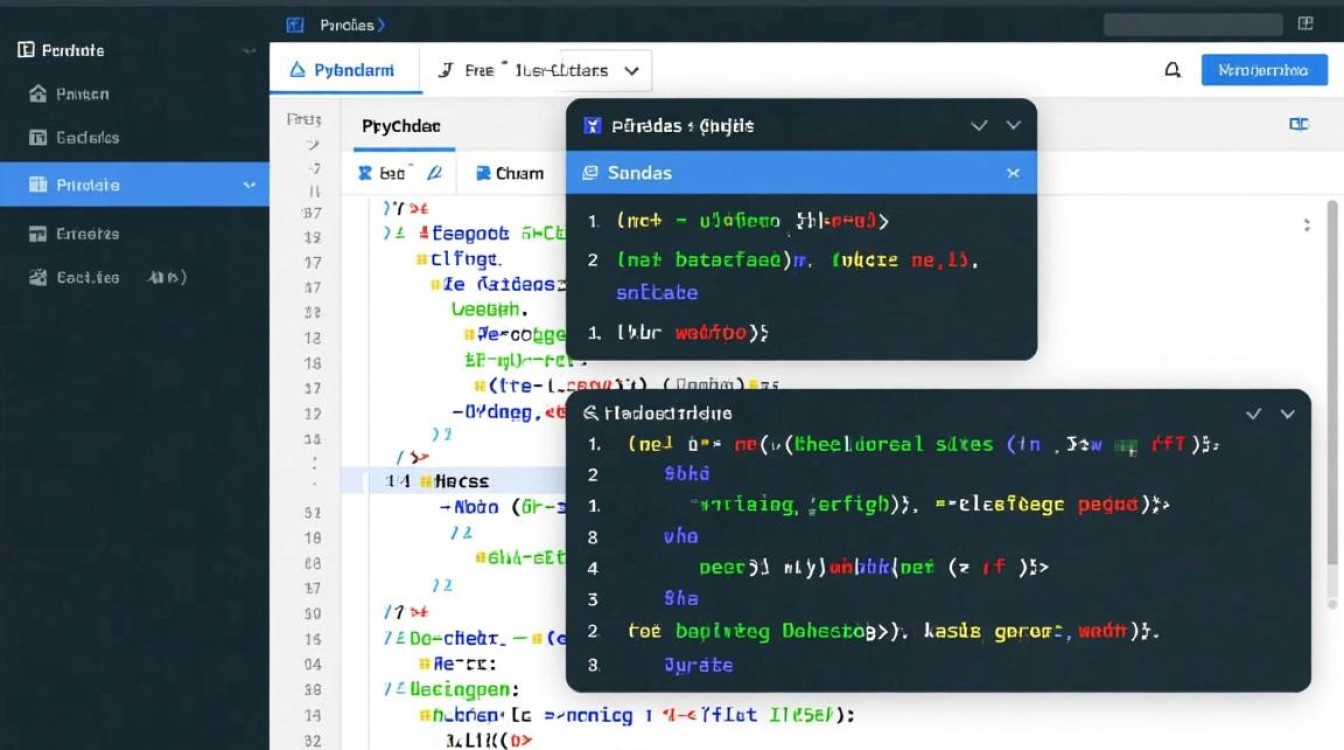Image resolution: width=1344 pixels, height=750 pixels.
Task: Click the Ertaetes sidebar icon
Action: pyautogui.click(x=38, y=234)
